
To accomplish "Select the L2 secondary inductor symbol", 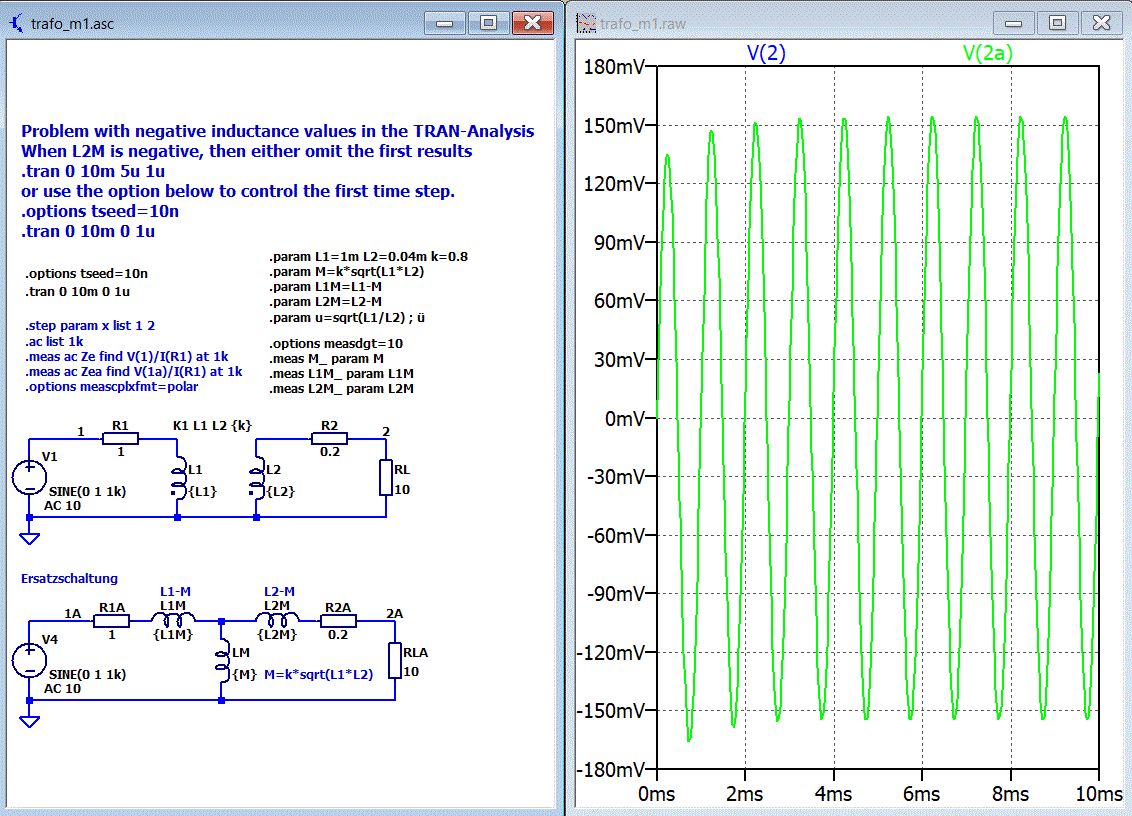I will click(x=258, y=479).
